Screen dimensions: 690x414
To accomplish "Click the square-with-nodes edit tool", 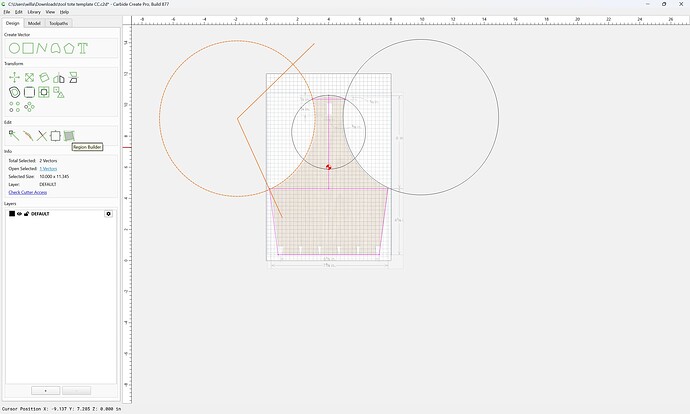I will [55, 136].
